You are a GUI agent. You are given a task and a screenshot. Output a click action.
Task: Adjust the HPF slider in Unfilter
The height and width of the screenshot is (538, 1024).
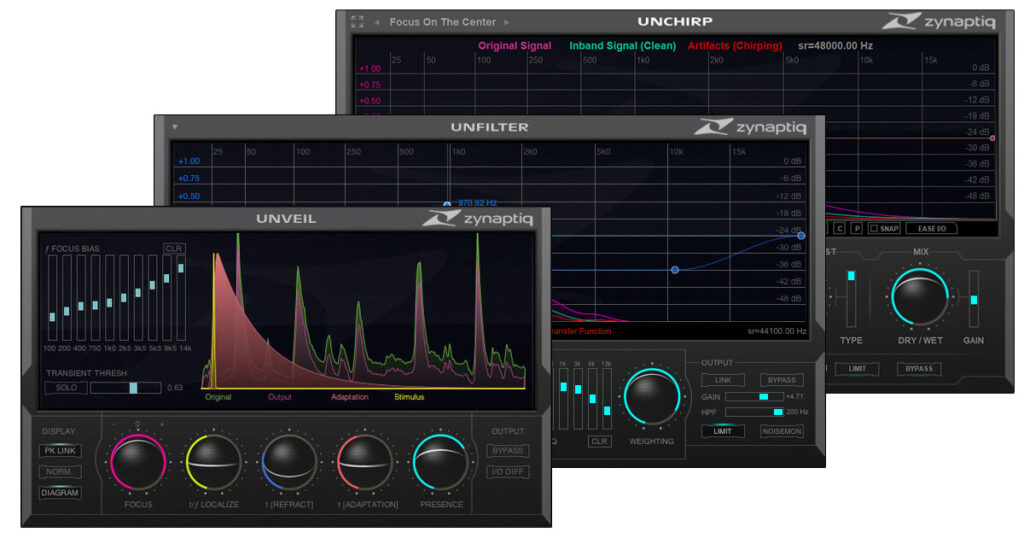tap(754, 412)
